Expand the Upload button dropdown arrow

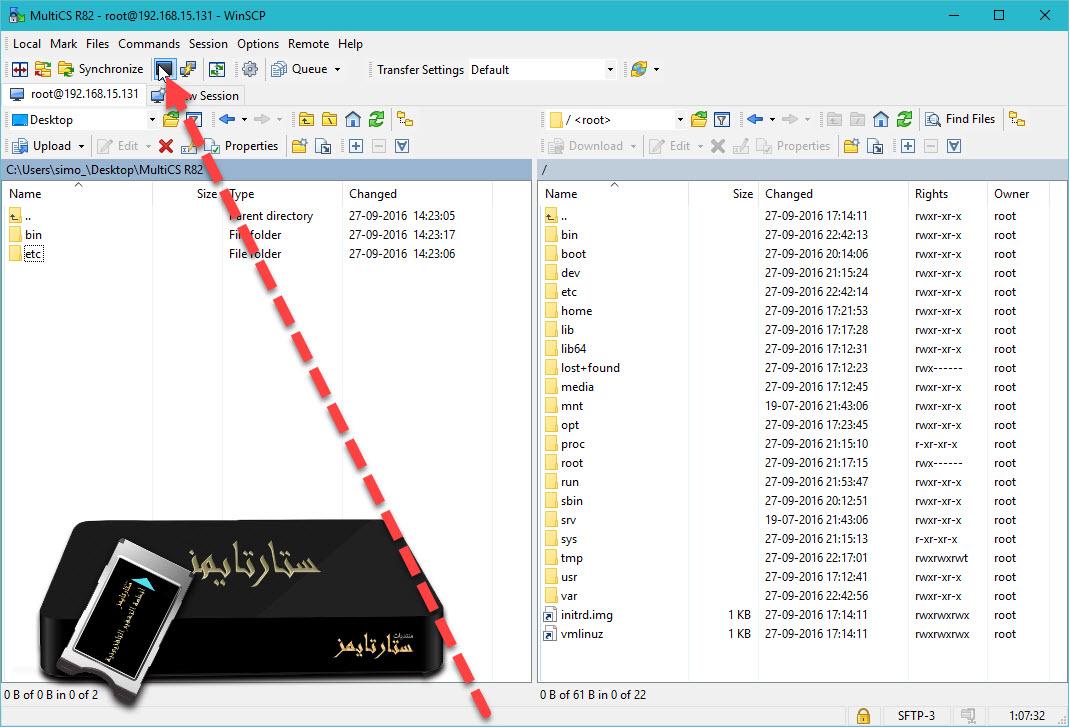(x=82, y=146)
